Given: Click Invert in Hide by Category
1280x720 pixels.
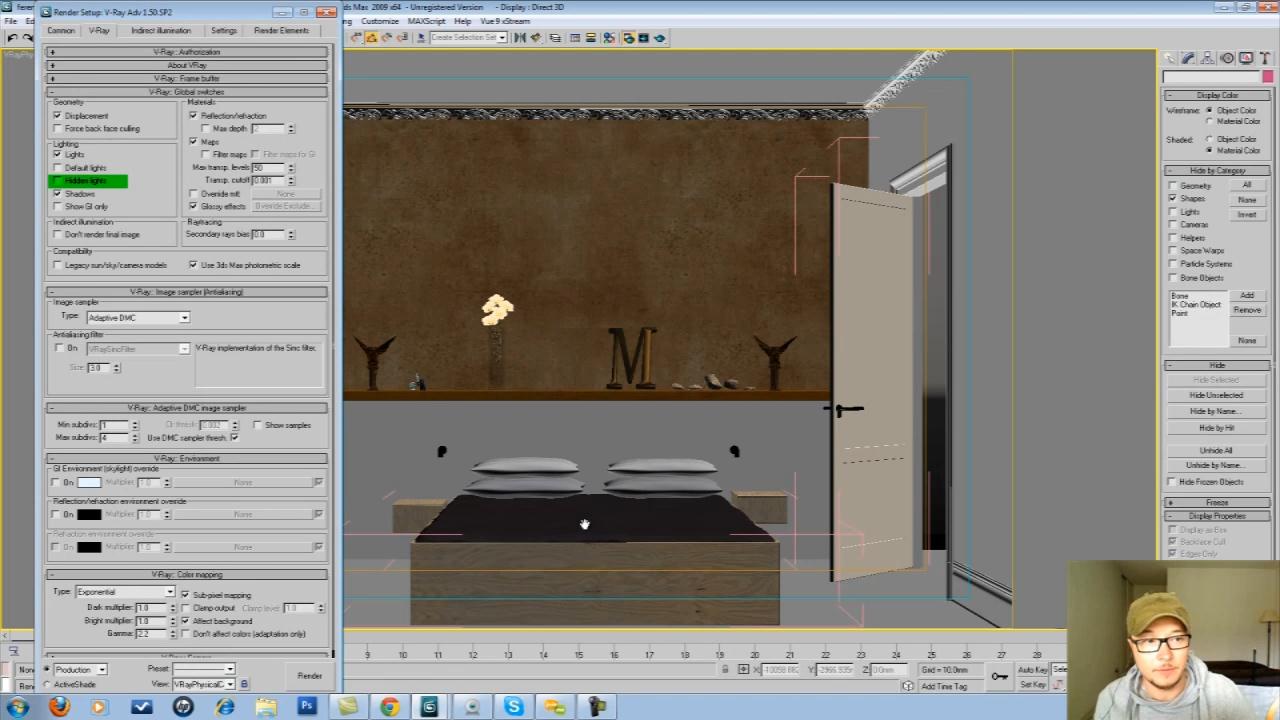Looking at the screenshot, I should coord(1247,214).
